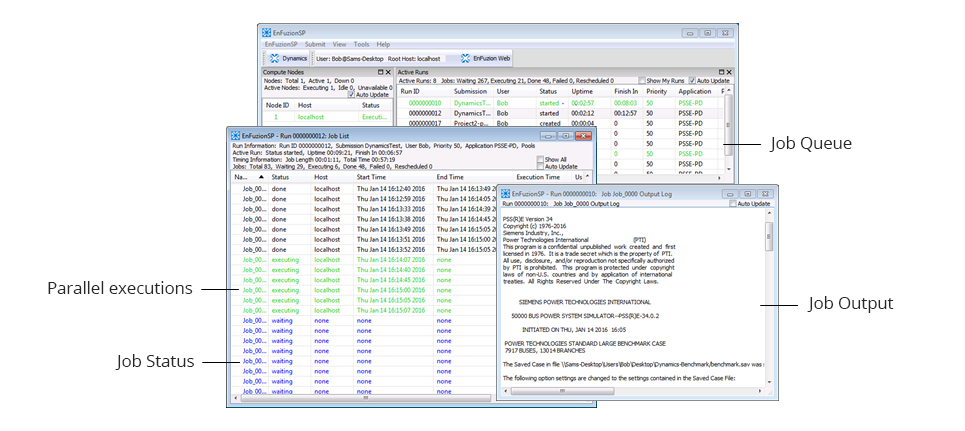Maximize the Job List window
Viewport: 965px width, 431px height.
[x=565, y=135]
